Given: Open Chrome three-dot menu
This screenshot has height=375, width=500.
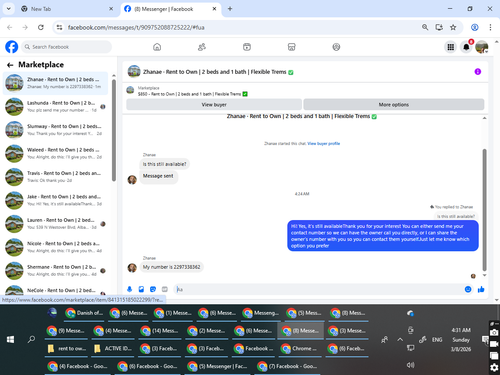Looking at the screenshot, I should click(490, 27).
